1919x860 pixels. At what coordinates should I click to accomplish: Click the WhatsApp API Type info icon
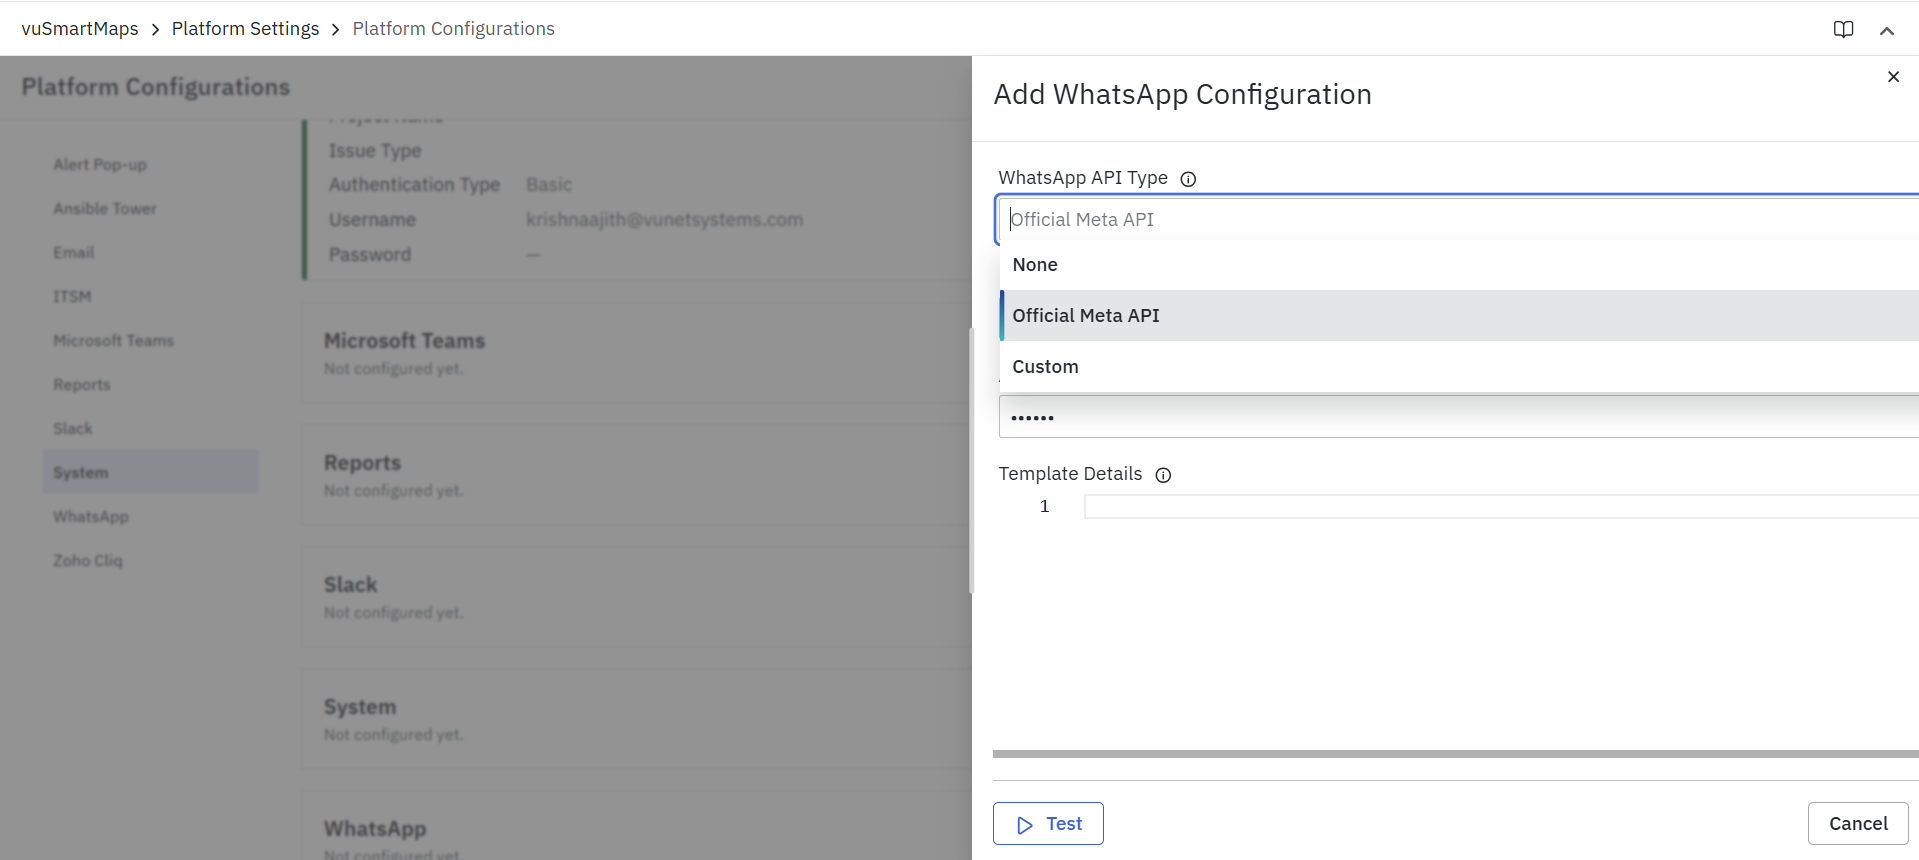[x=1188, y=179]
